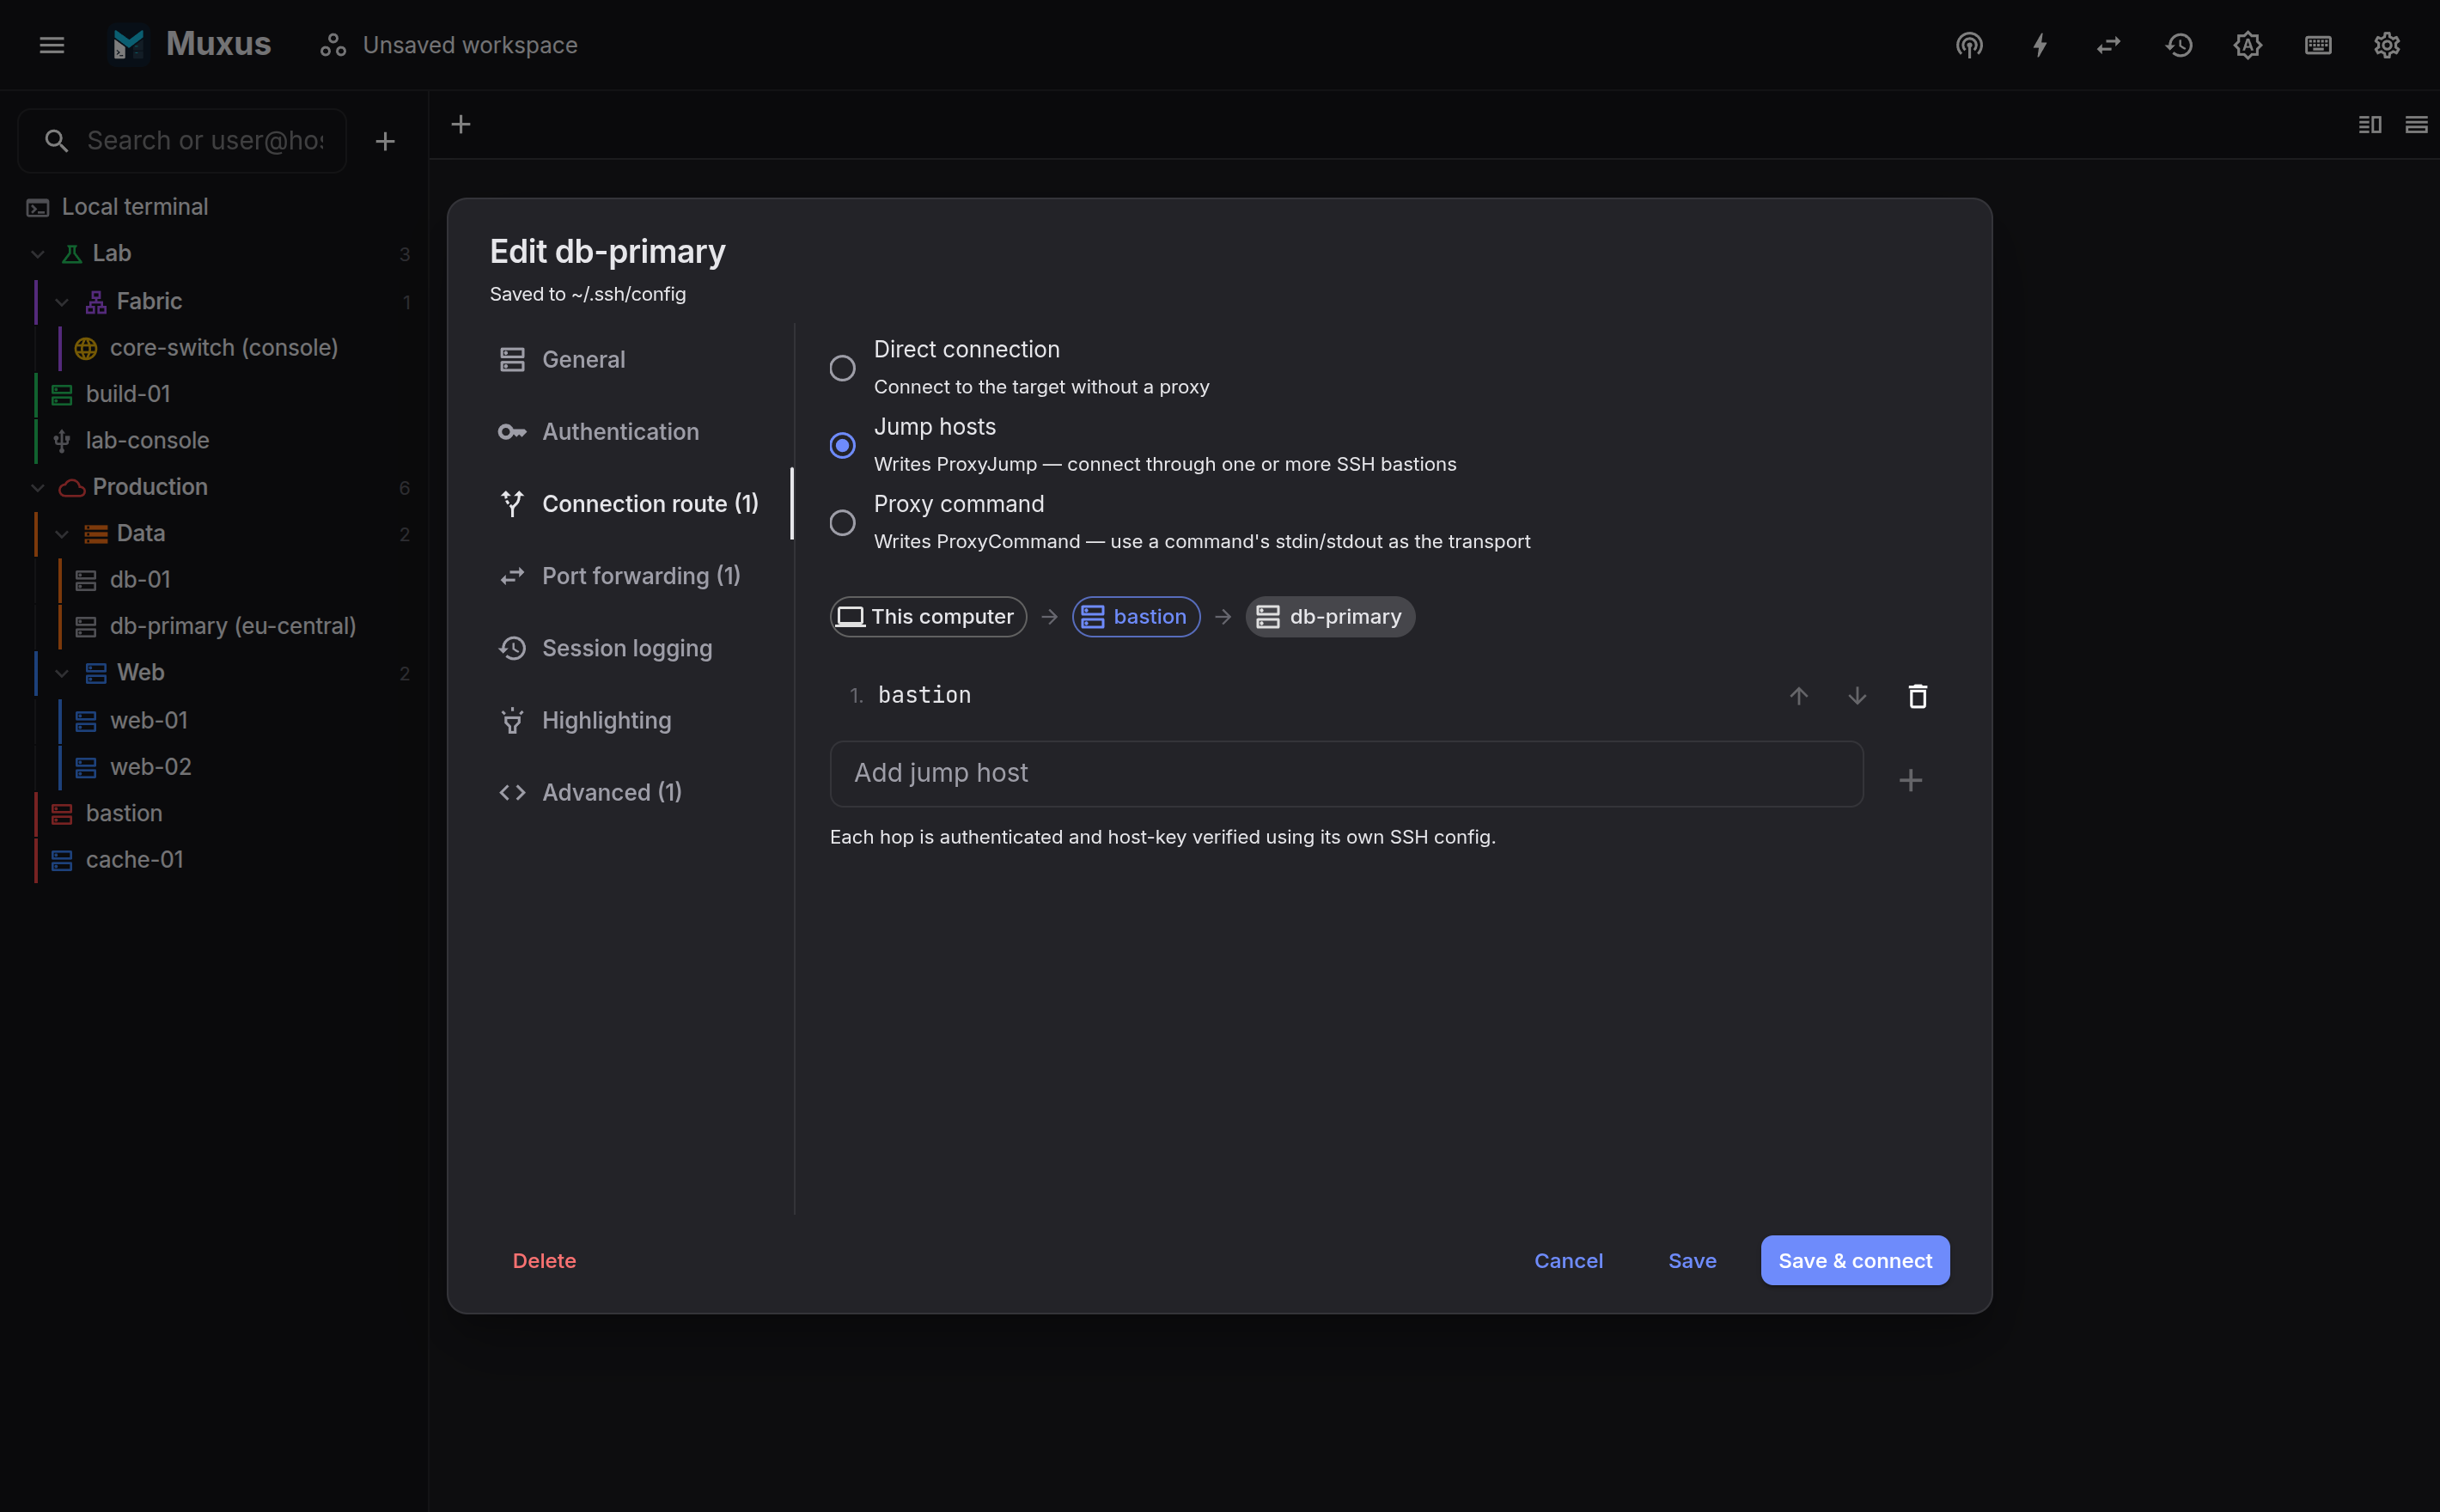
Task: Click Save & connect
Action: [1855, 1261]
